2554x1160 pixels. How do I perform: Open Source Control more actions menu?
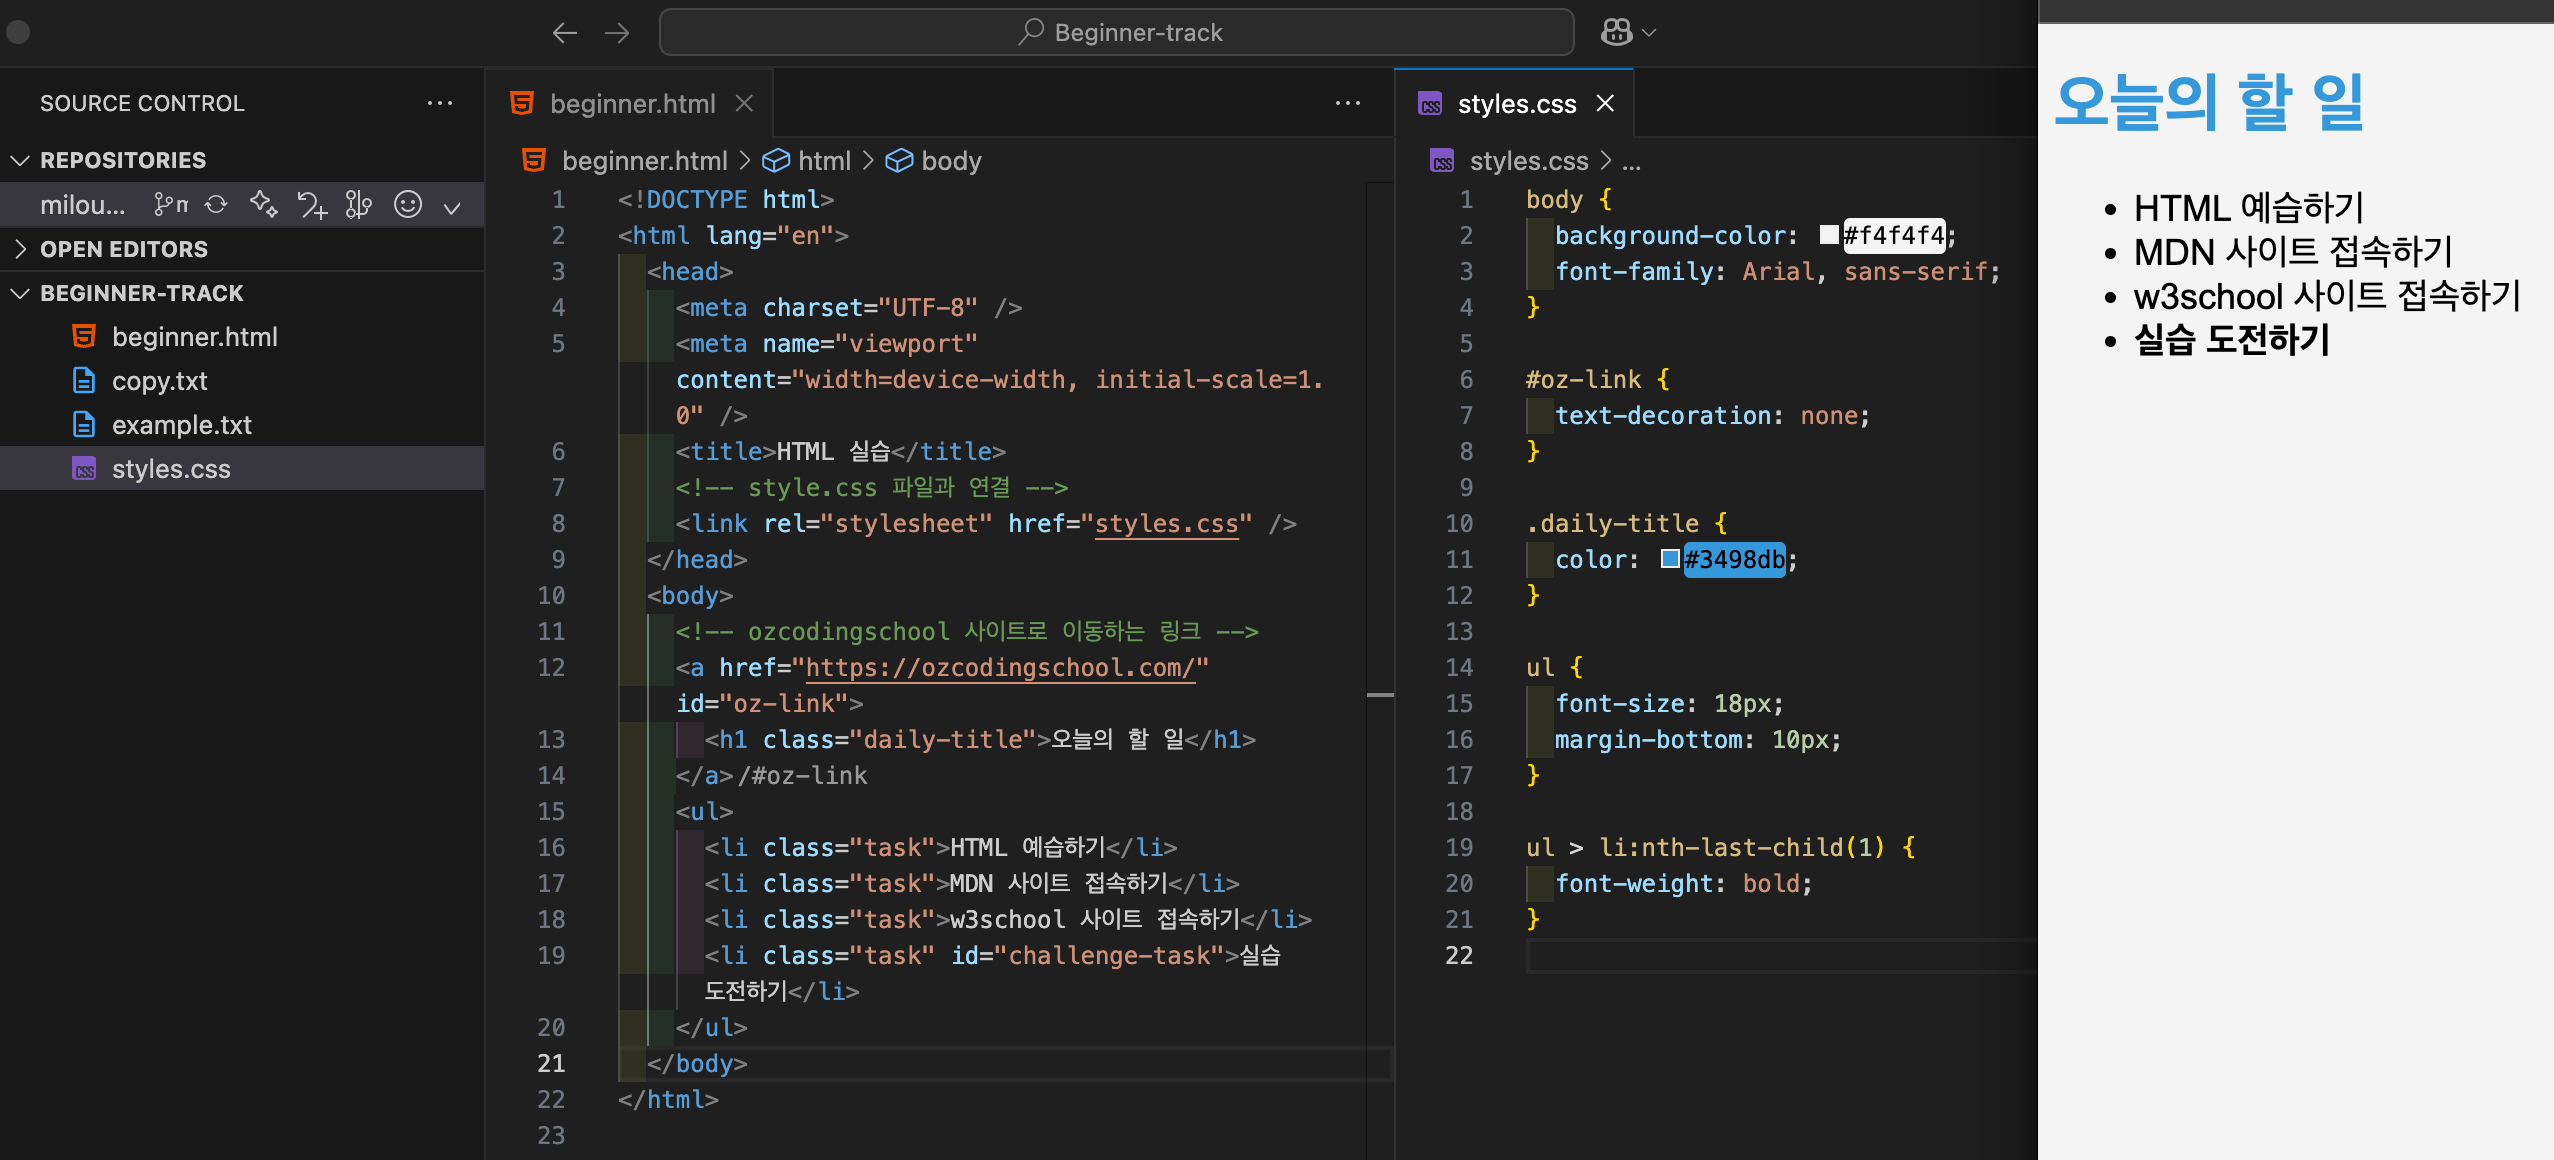pyautogui.click(x=440, y=103)
